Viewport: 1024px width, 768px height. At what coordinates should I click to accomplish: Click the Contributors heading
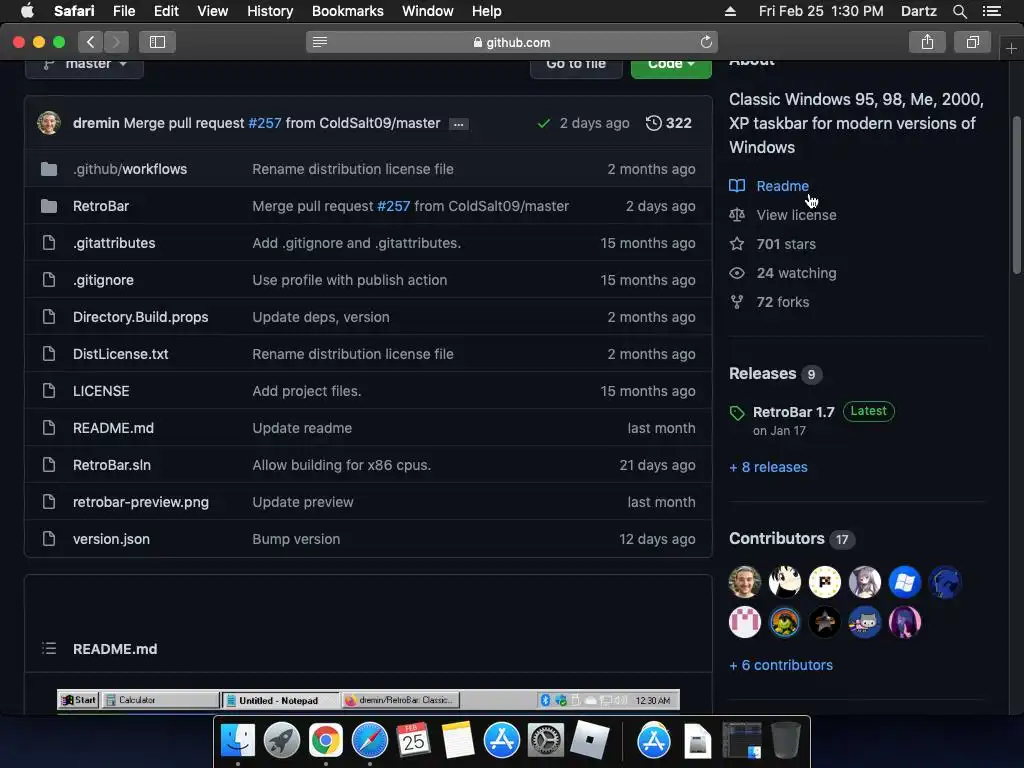[x=776, y=538]
